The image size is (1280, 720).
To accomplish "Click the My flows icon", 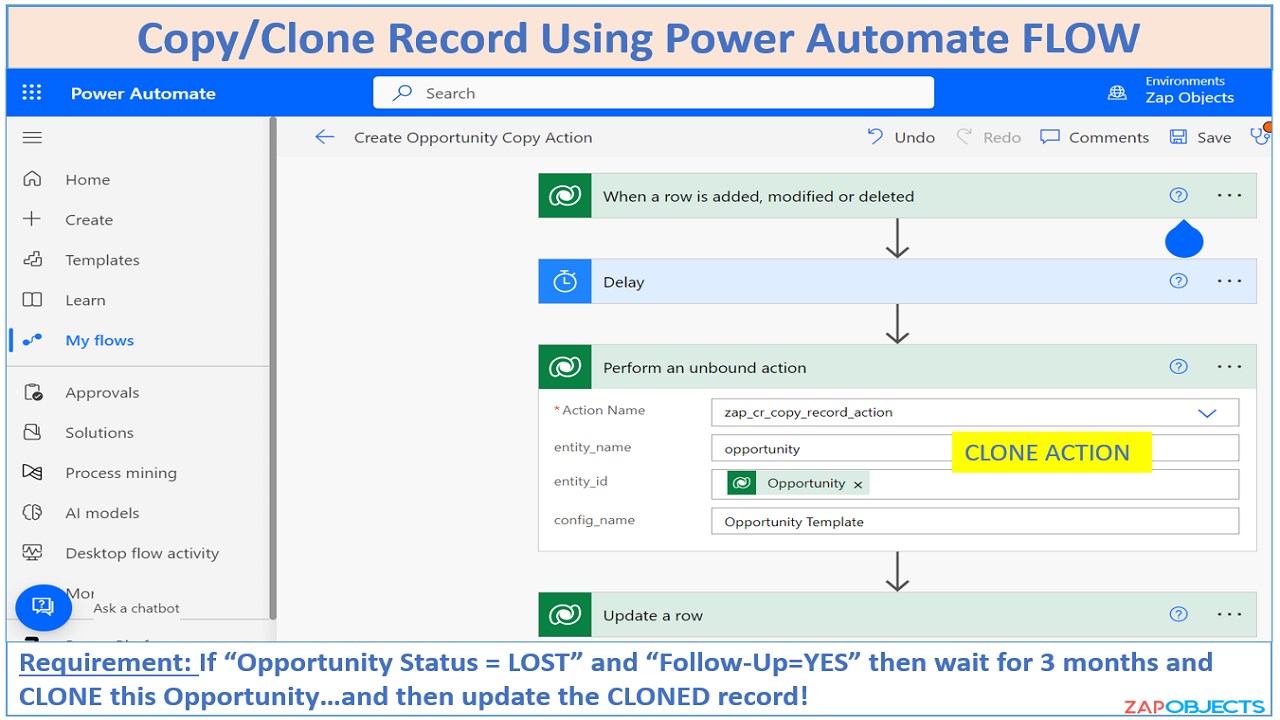I will click(32, 340).
